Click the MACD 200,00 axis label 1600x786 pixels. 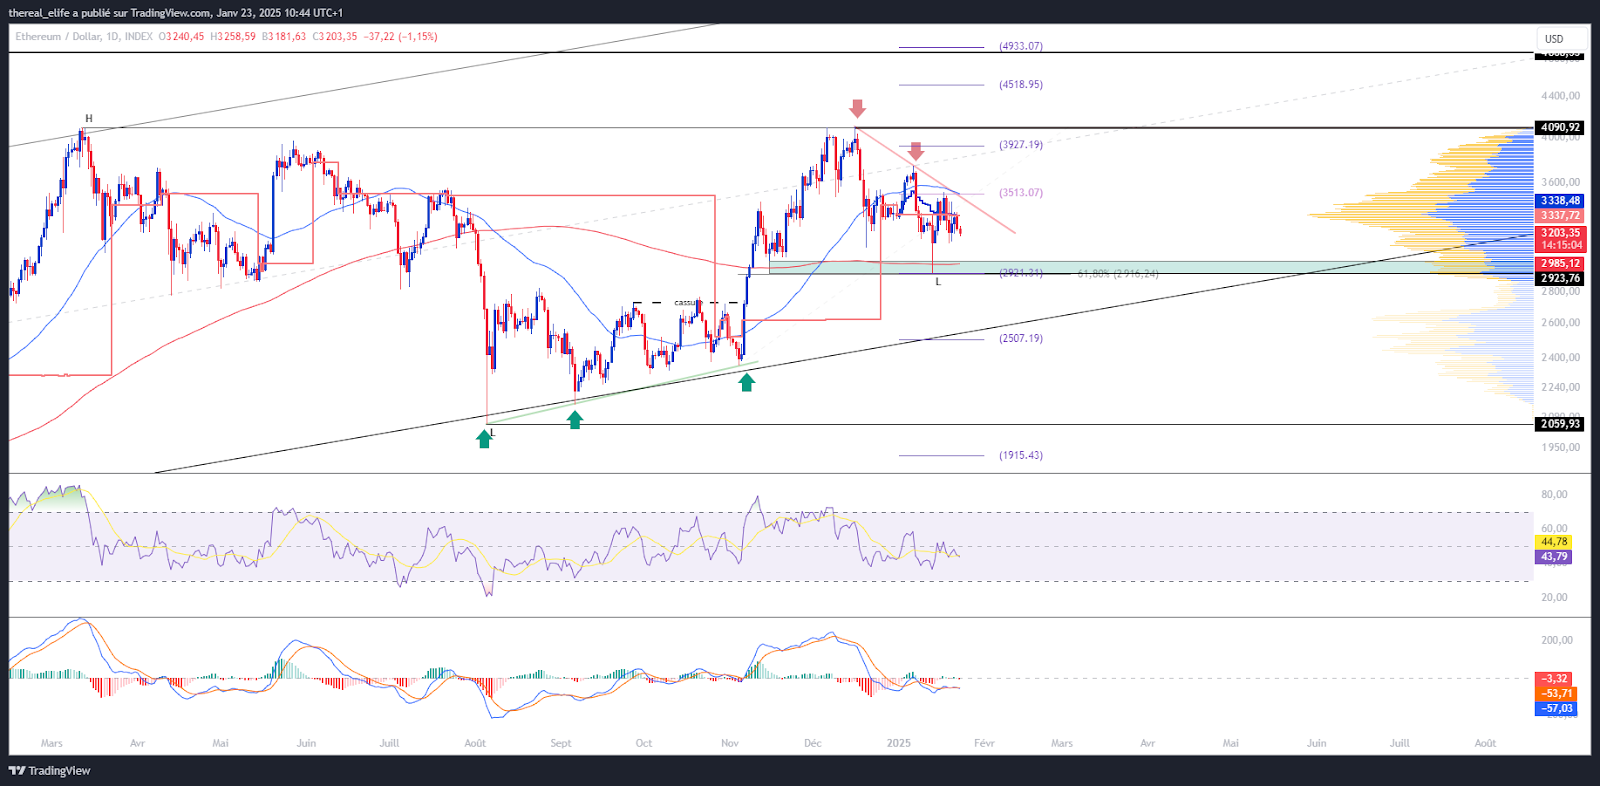[1557, 640]
